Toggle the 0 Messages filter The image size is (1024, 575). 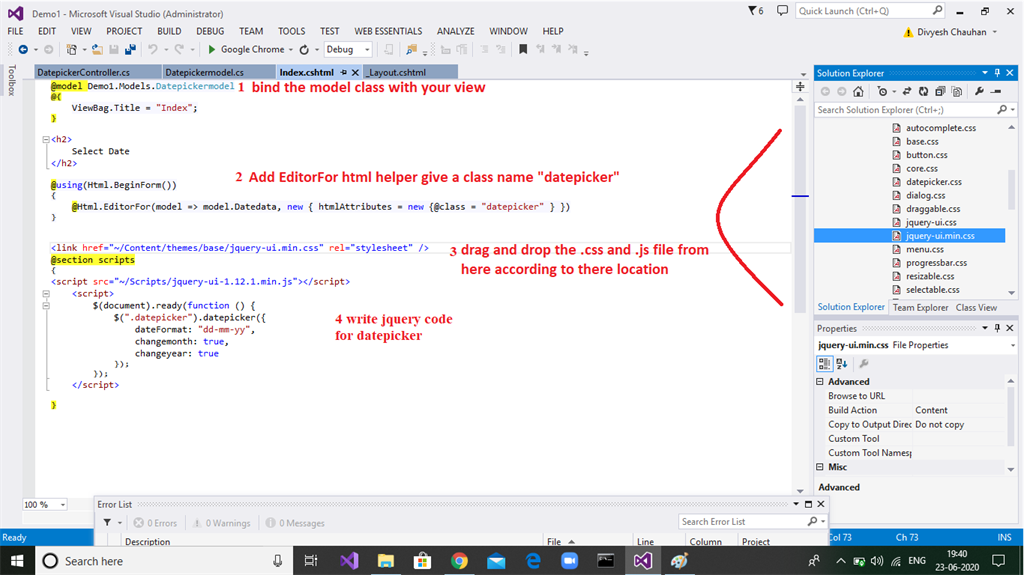(x=295, y=523)
